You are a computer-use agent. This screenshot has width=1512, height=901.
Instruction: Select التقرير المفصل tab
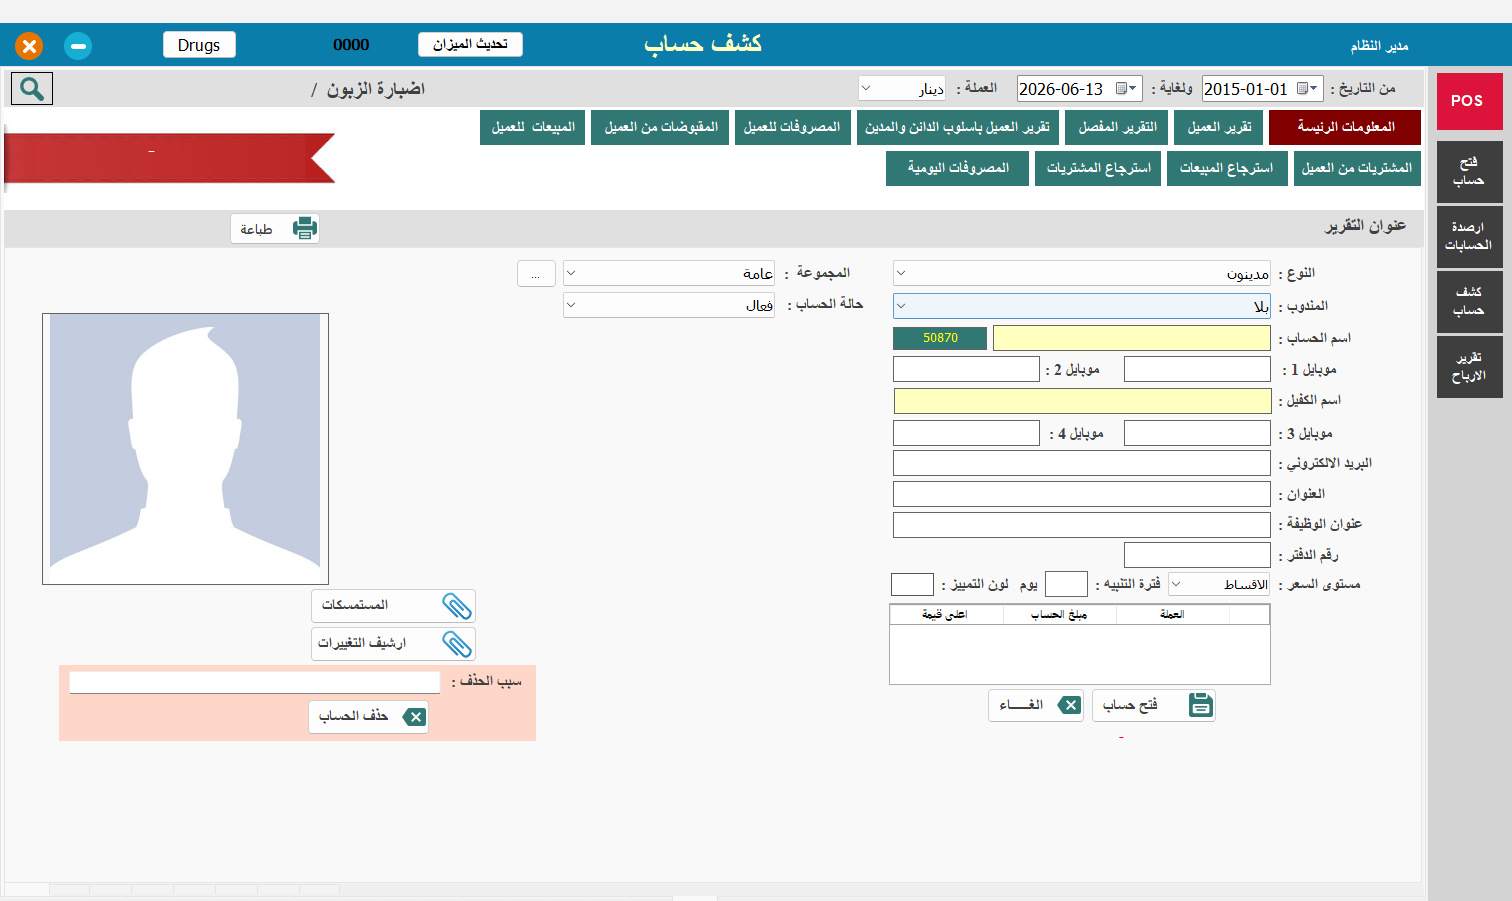1117,127
